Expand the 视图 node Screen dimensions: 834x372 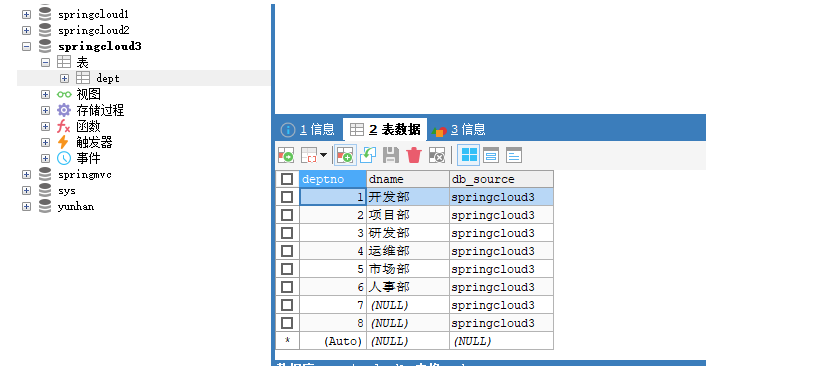pos(46,94)
